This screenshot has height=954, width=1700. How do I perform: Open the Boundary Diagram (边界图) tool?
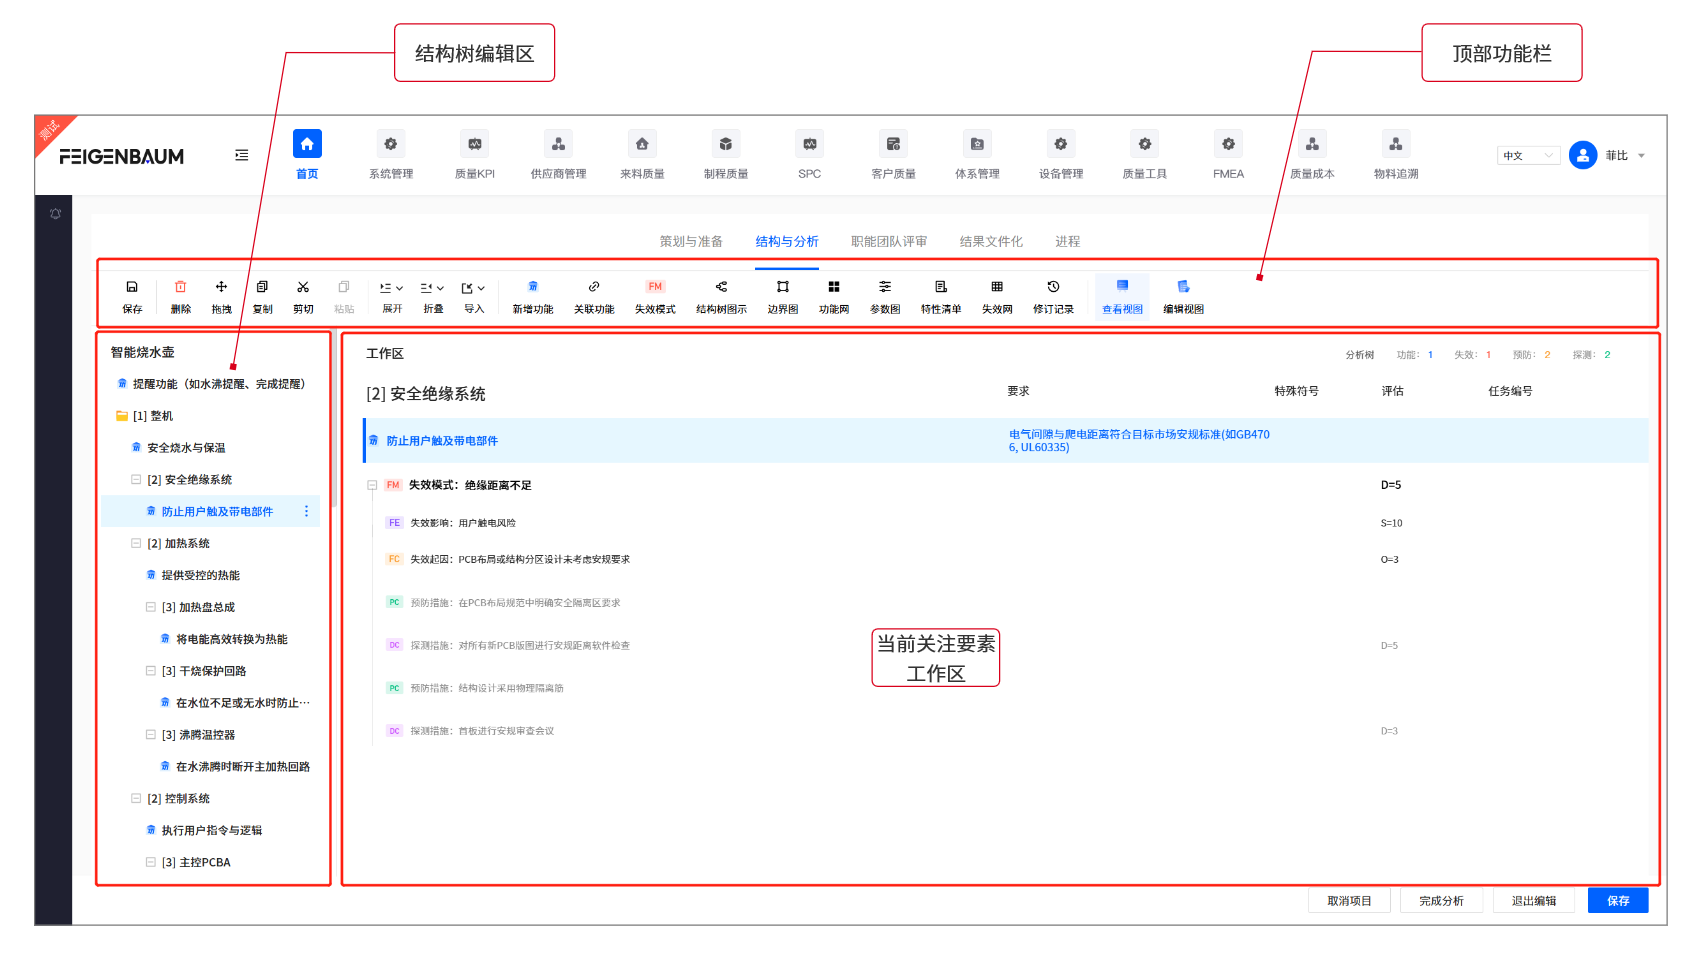click(782, 288)
